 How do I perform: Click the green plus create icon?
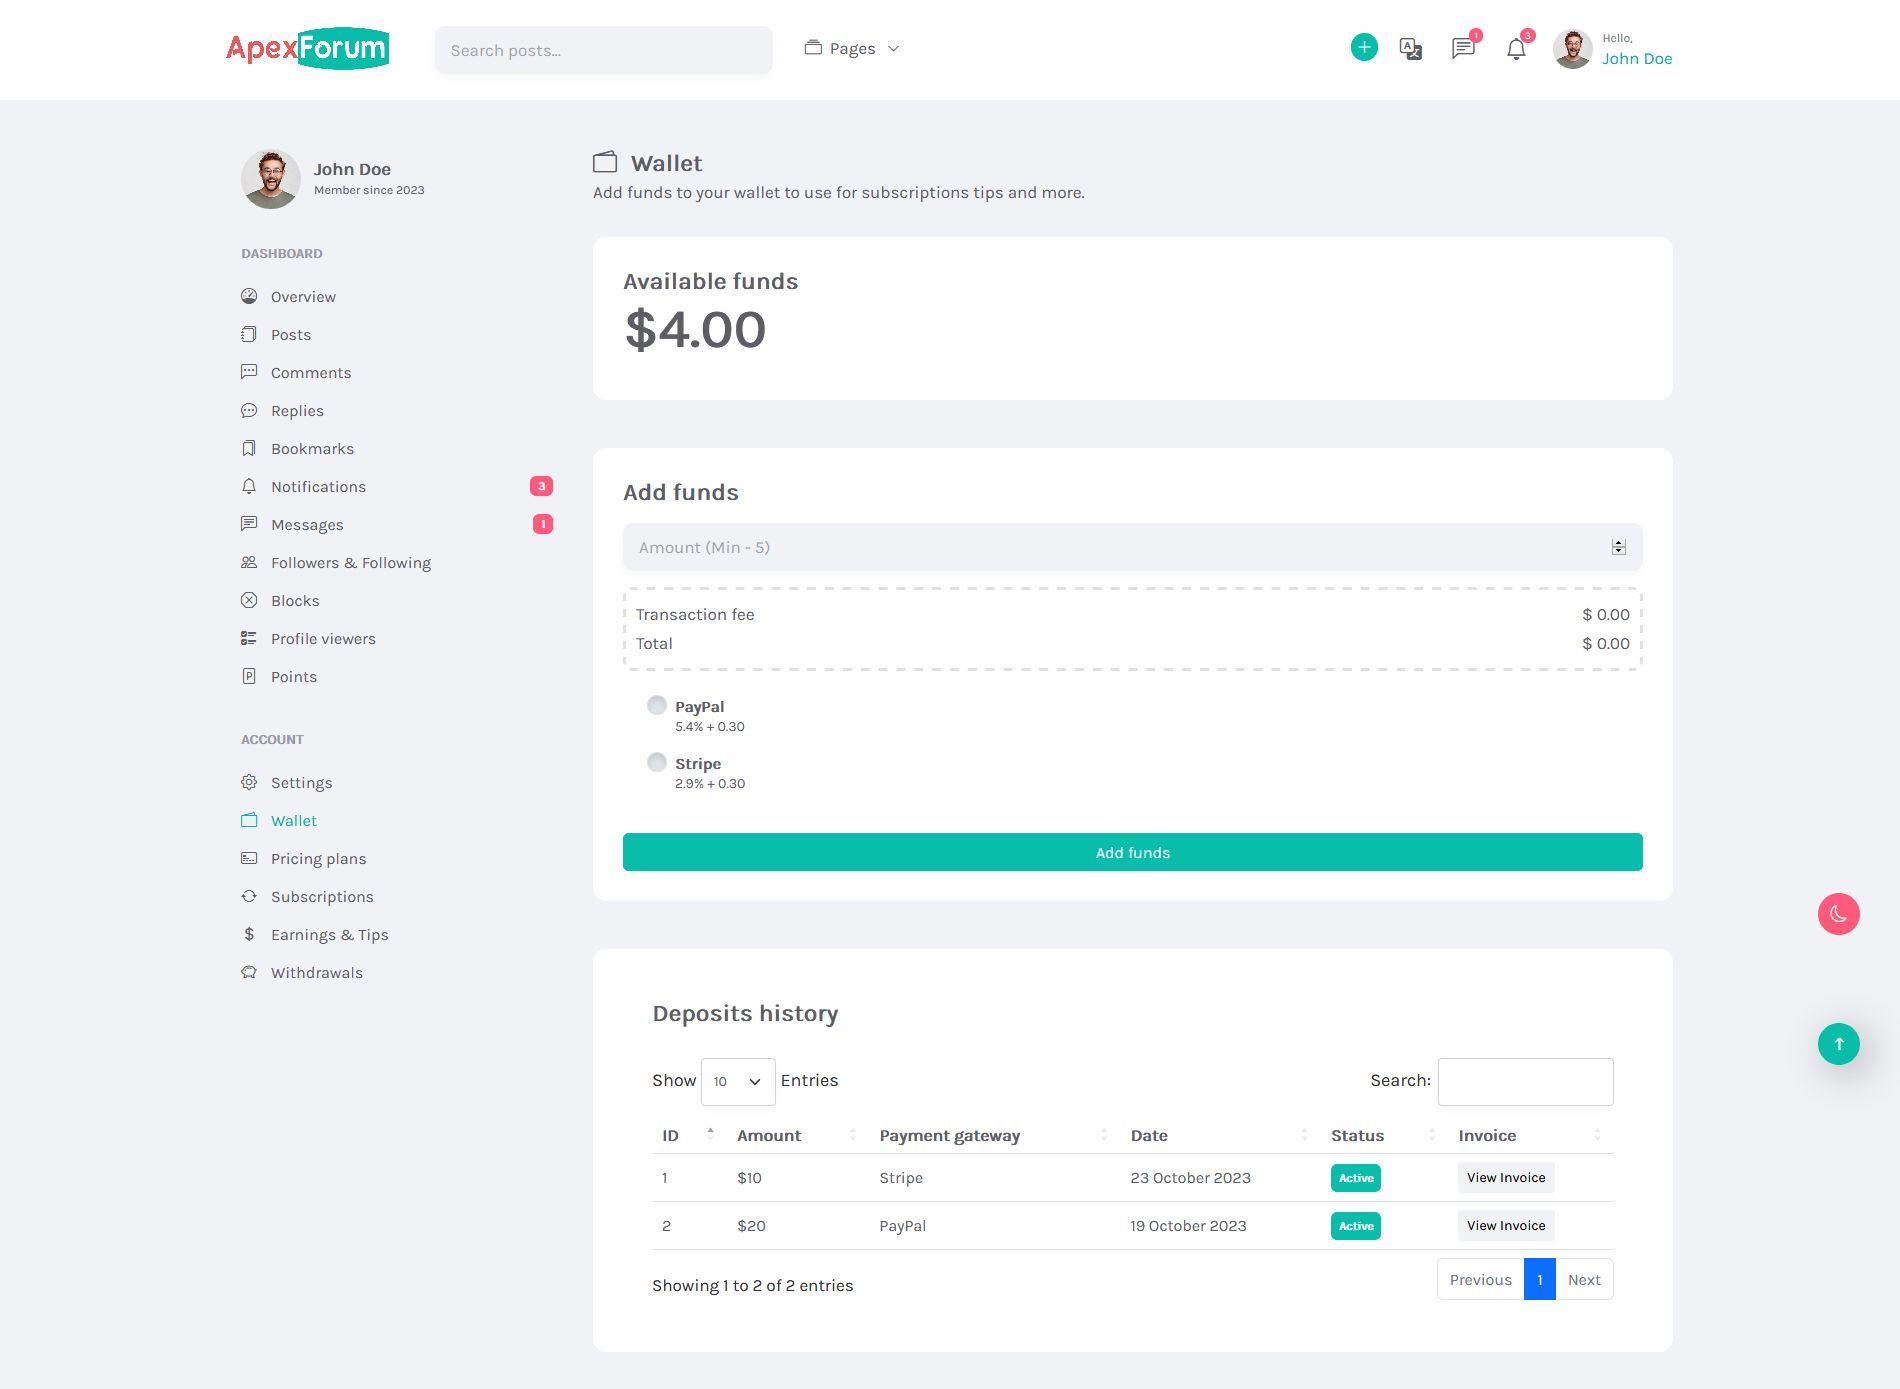coord(1364,47)
